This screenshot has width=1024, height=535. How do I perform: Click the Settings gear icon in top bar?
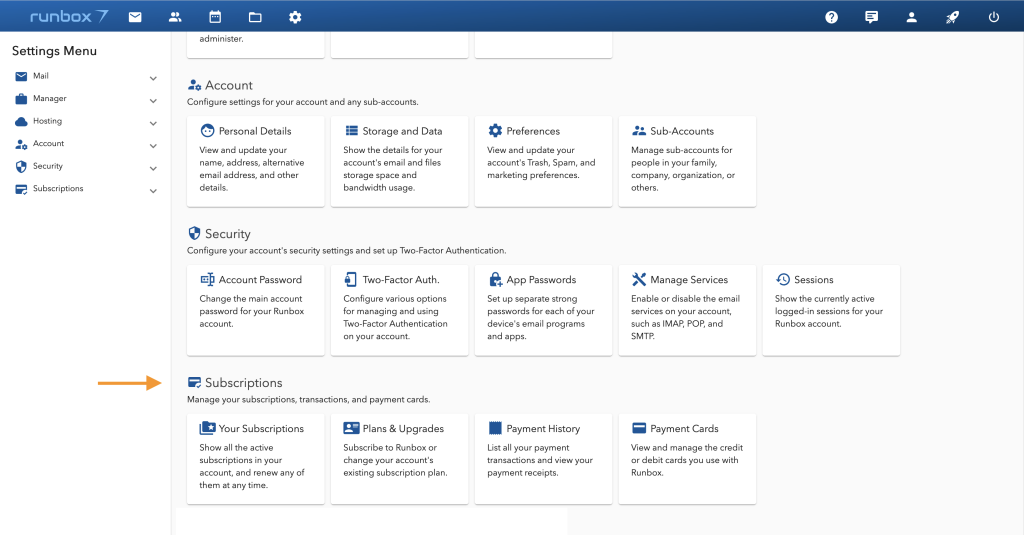[x=295, y=17]
